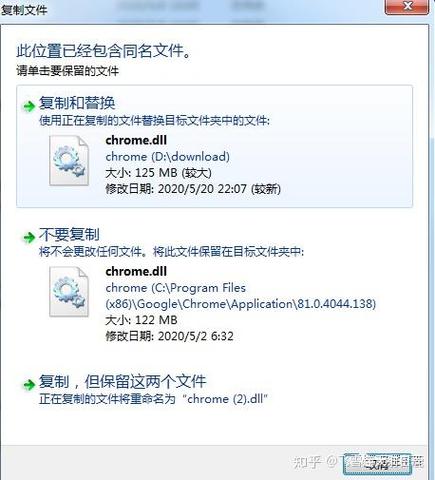Image resolution: width=435 pixels, height=480 pixels.
Task: Choose the 复制和替换 option title
Action: click(77, 103)
